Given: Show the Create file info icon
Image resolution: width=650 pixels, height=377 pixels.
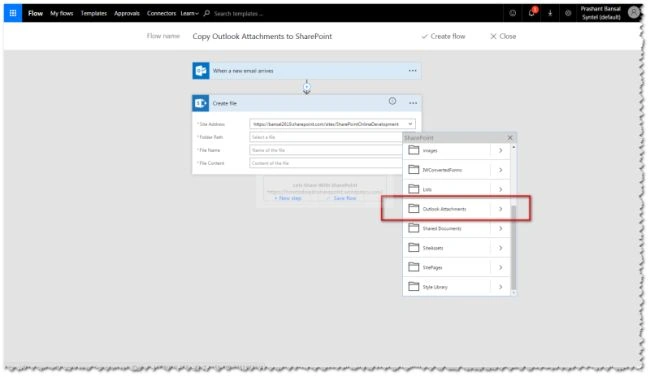Looking at the screenshot, I should click(x=392, y=101).
